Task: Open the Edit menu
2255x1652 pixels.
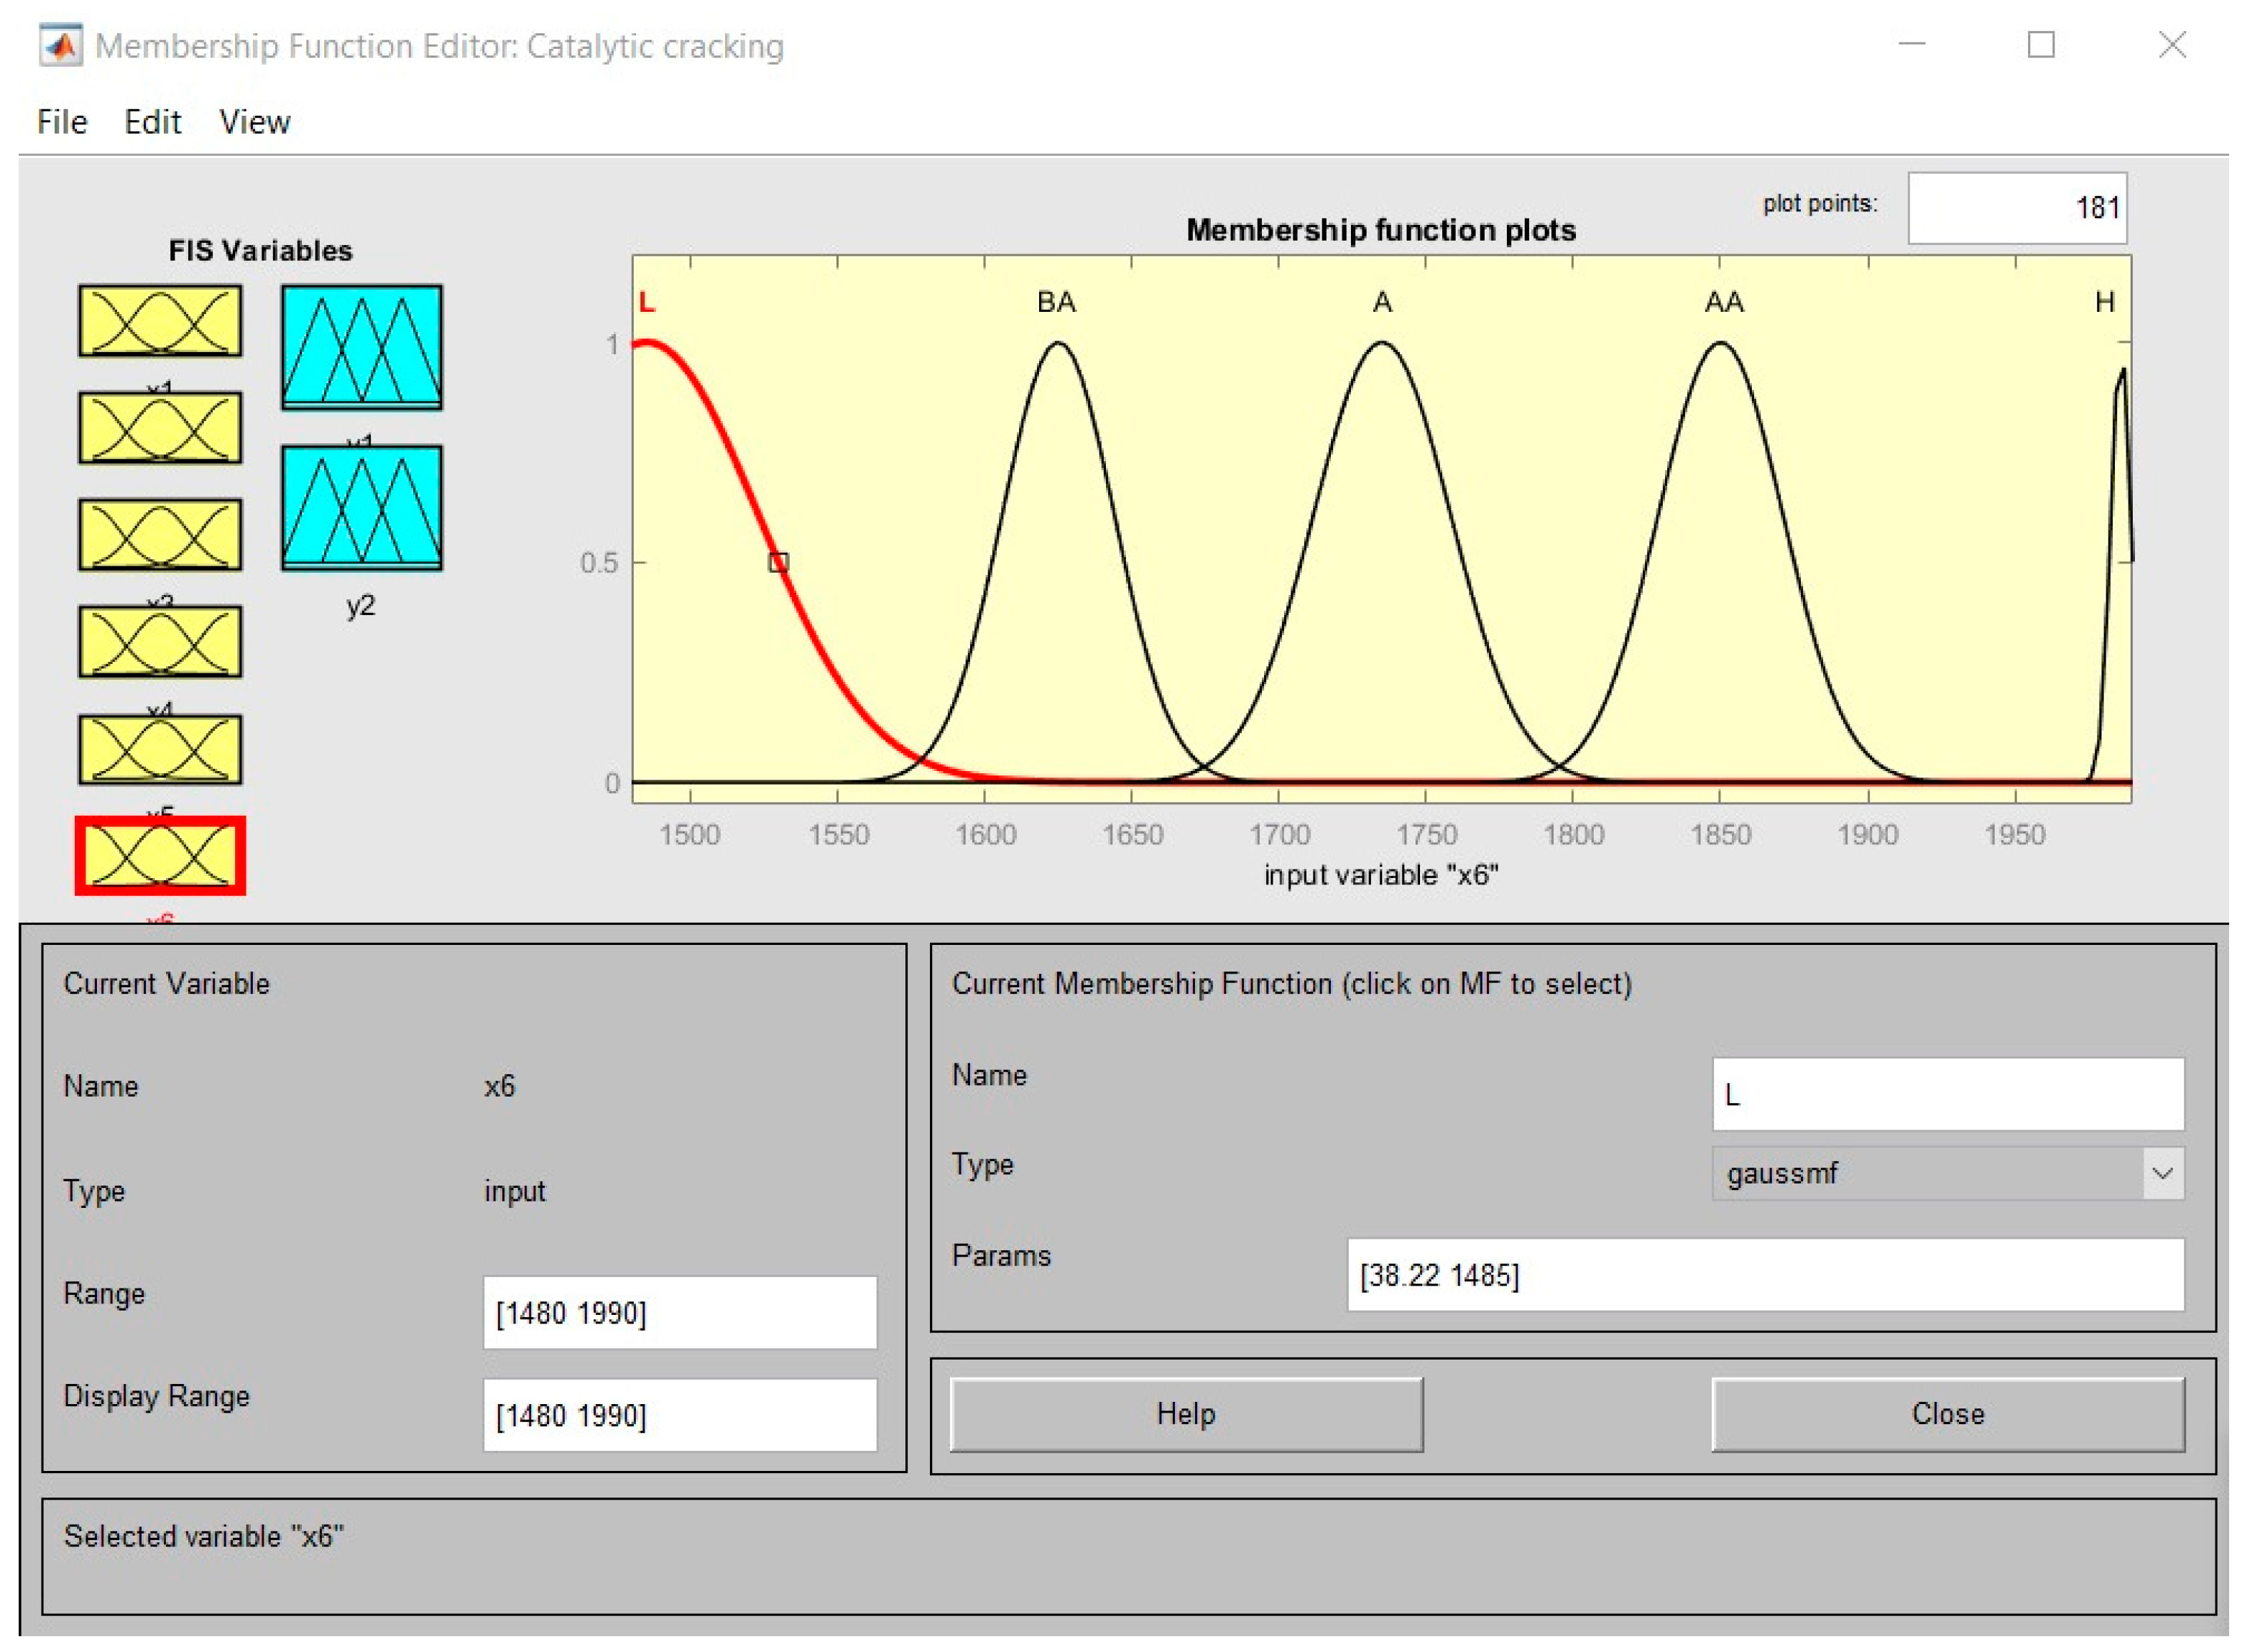Action: [x=152, y=122]
